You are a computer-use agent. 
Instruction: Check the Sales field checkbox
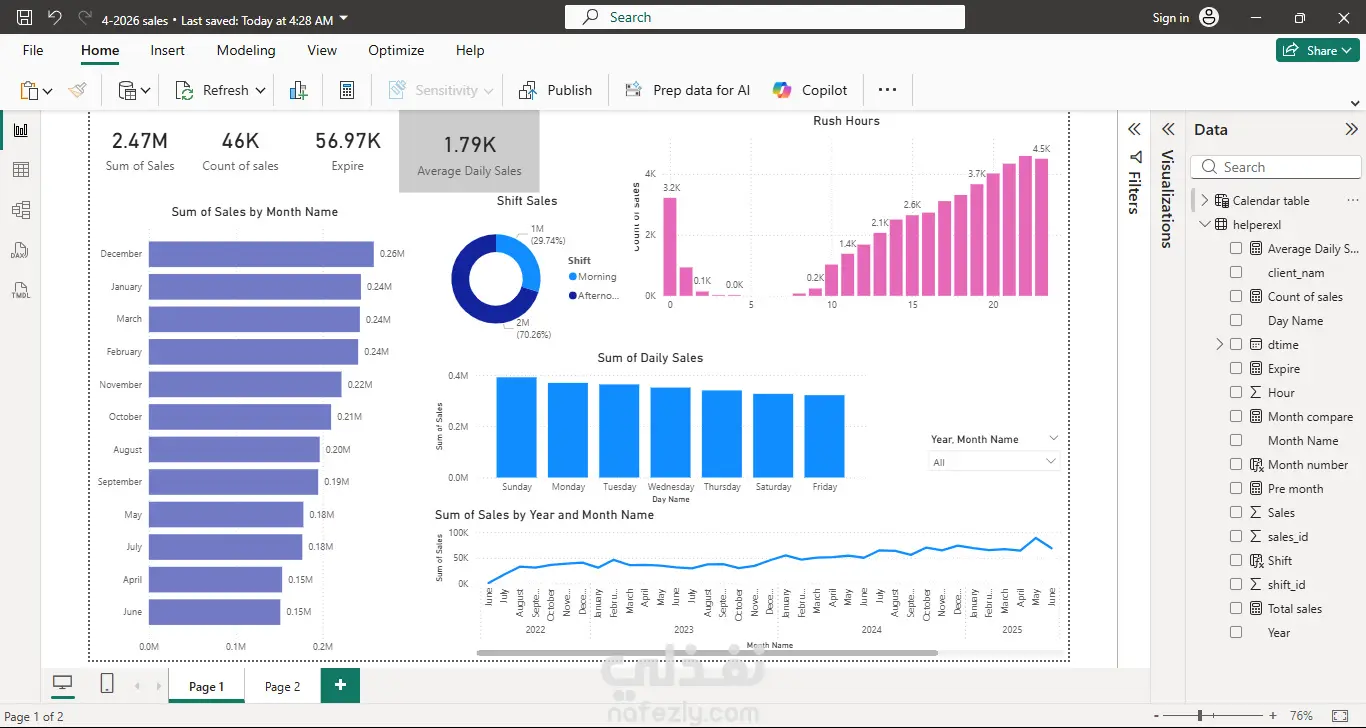click(x=1236, y=512)
